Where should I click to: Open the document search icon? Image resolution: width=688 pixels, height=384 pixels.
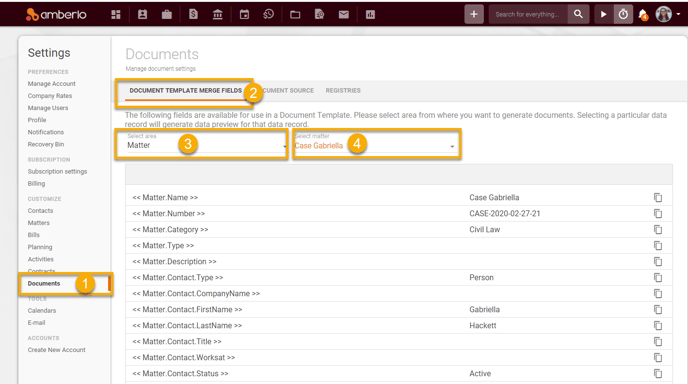319,14
